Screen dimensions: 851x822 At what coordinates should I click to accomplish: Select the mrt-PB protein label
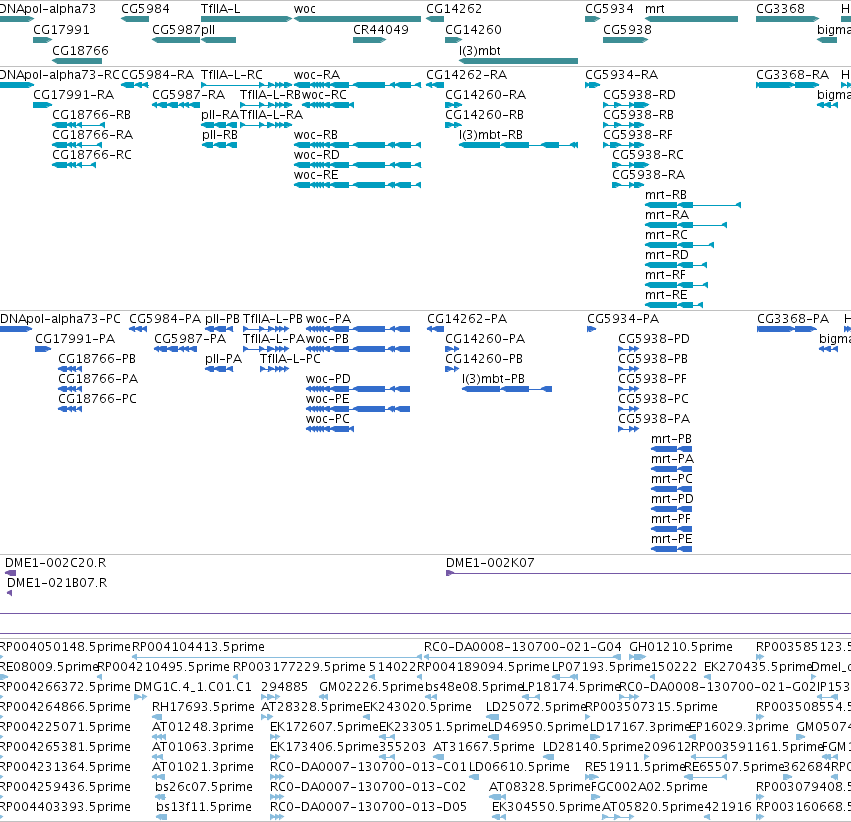coord(671,438)
